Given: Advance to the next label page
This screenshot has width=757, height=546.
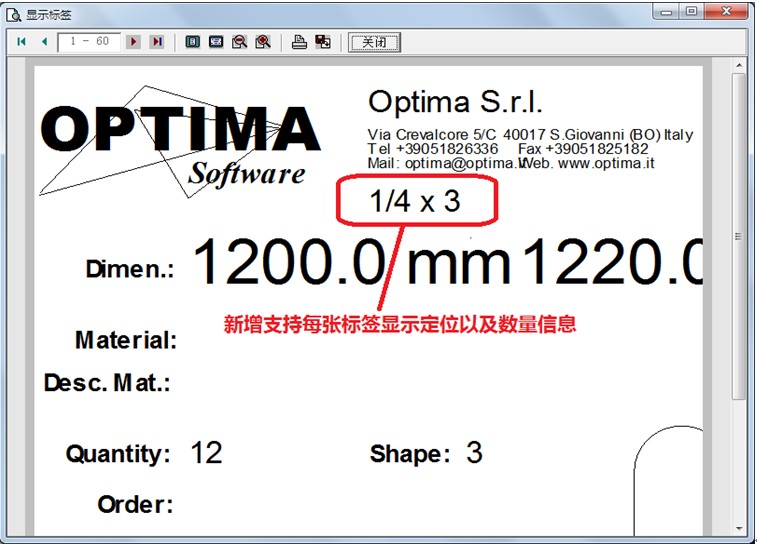Looking at the screenshot, I should coord(134,42).
